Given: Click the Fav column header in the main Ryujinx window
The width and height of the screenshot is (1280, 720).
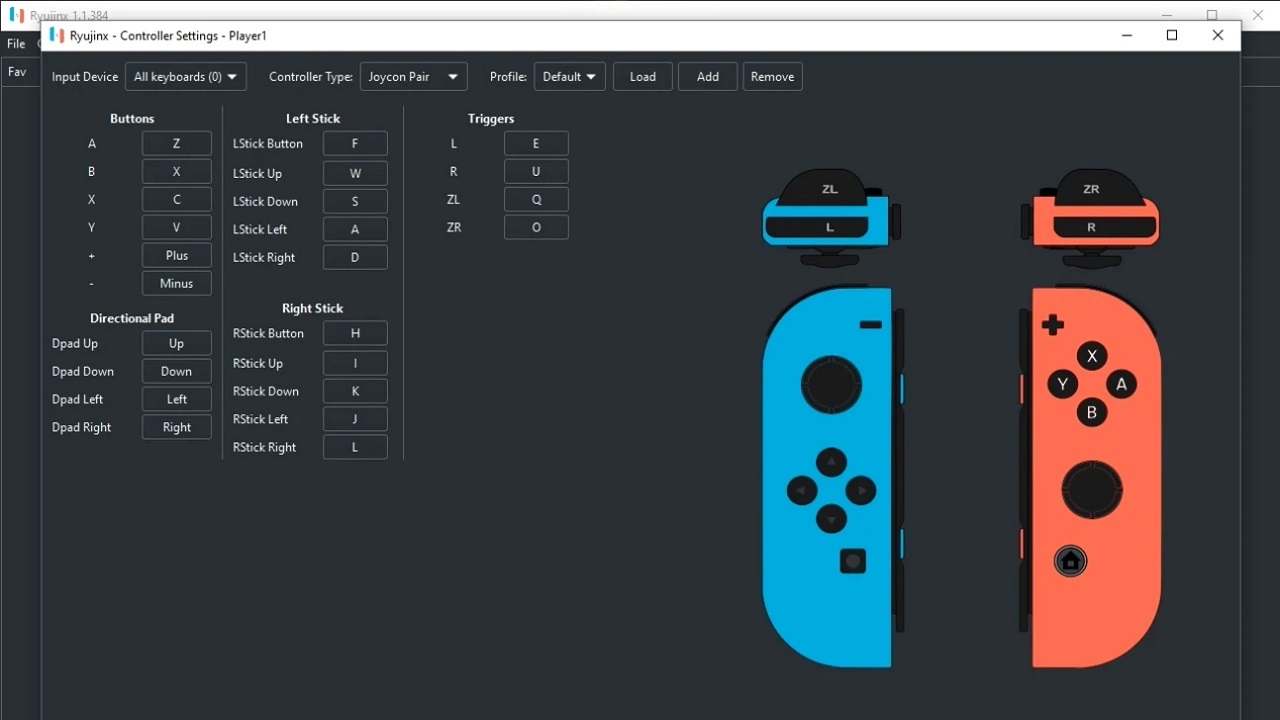Looking at the screenshot, I should coord(17,72).
